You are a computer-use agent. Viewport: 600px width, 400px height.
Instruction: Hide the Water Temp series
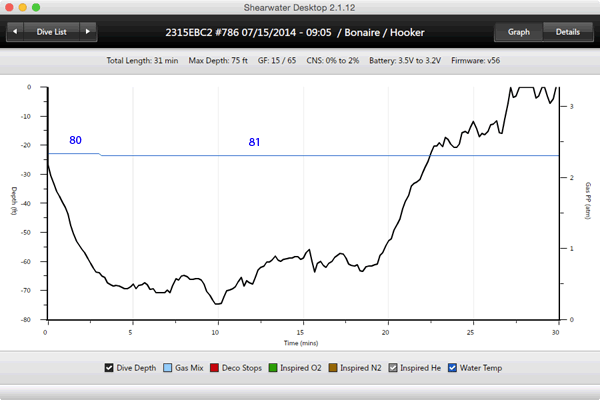[451, 368]
